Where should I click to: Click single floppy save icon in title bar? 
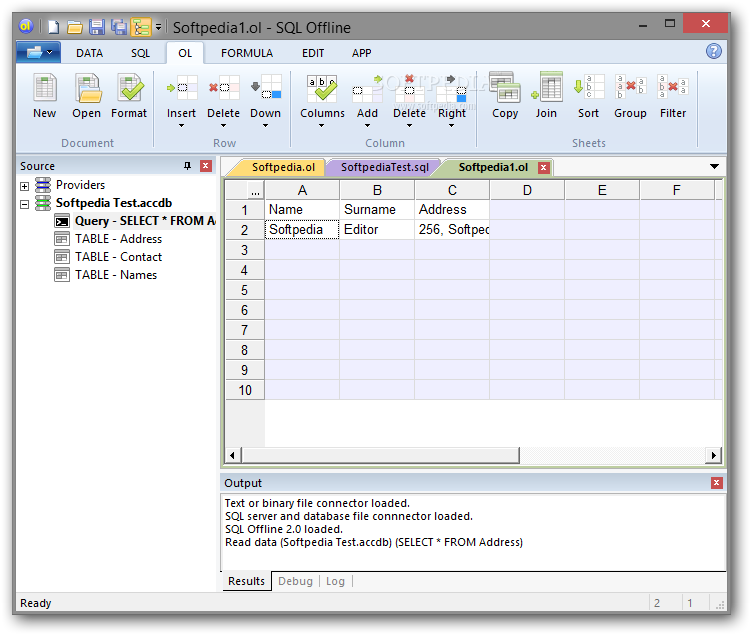(97, 27)
